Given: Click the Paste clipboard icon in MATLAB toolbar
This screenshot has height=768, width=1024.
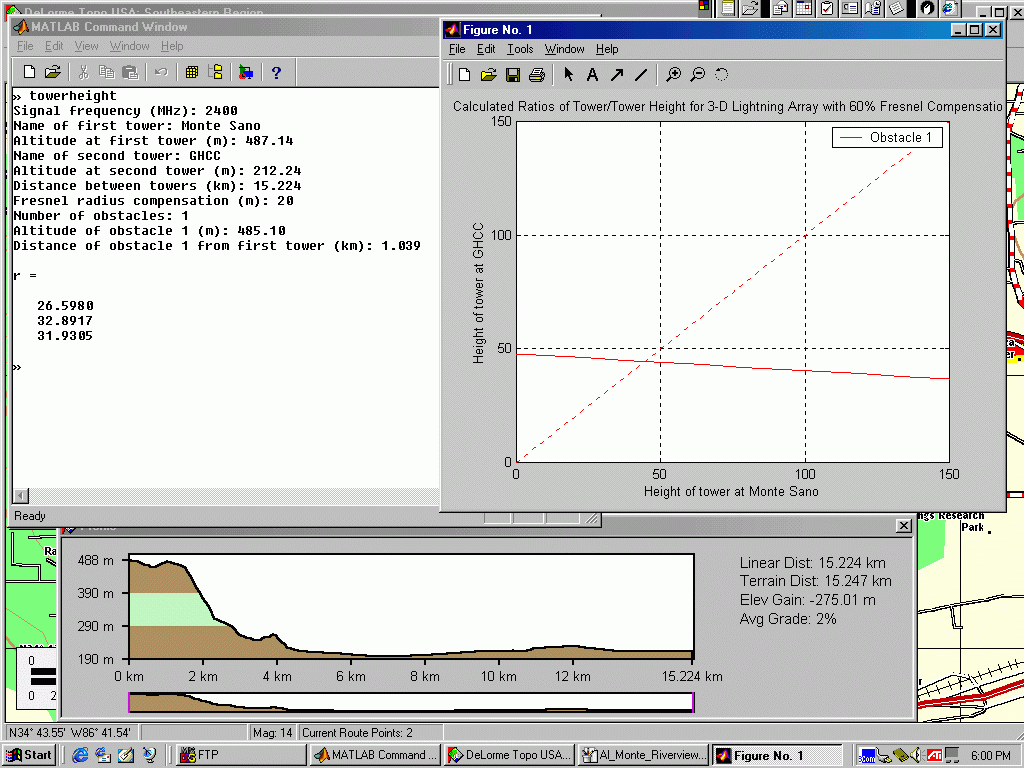Looking at the screenshot, I should pos(130,72).
